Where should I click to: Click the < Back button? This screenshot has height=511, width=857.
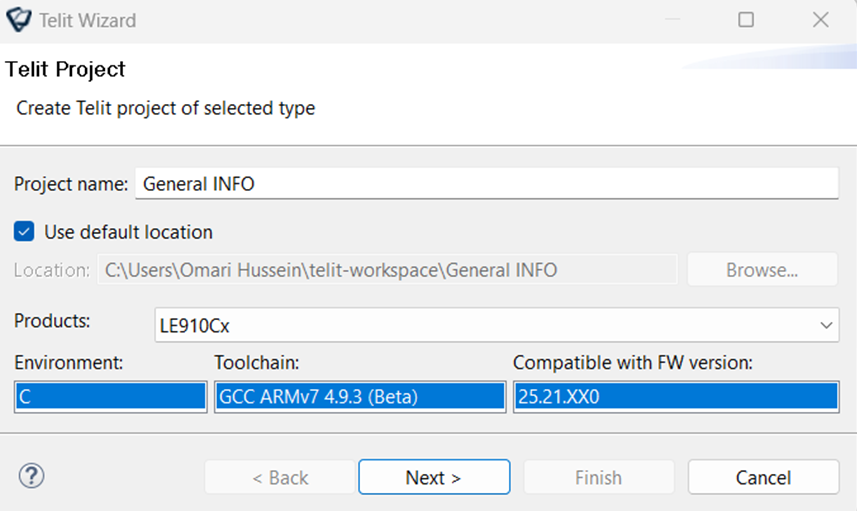(280, 477)
